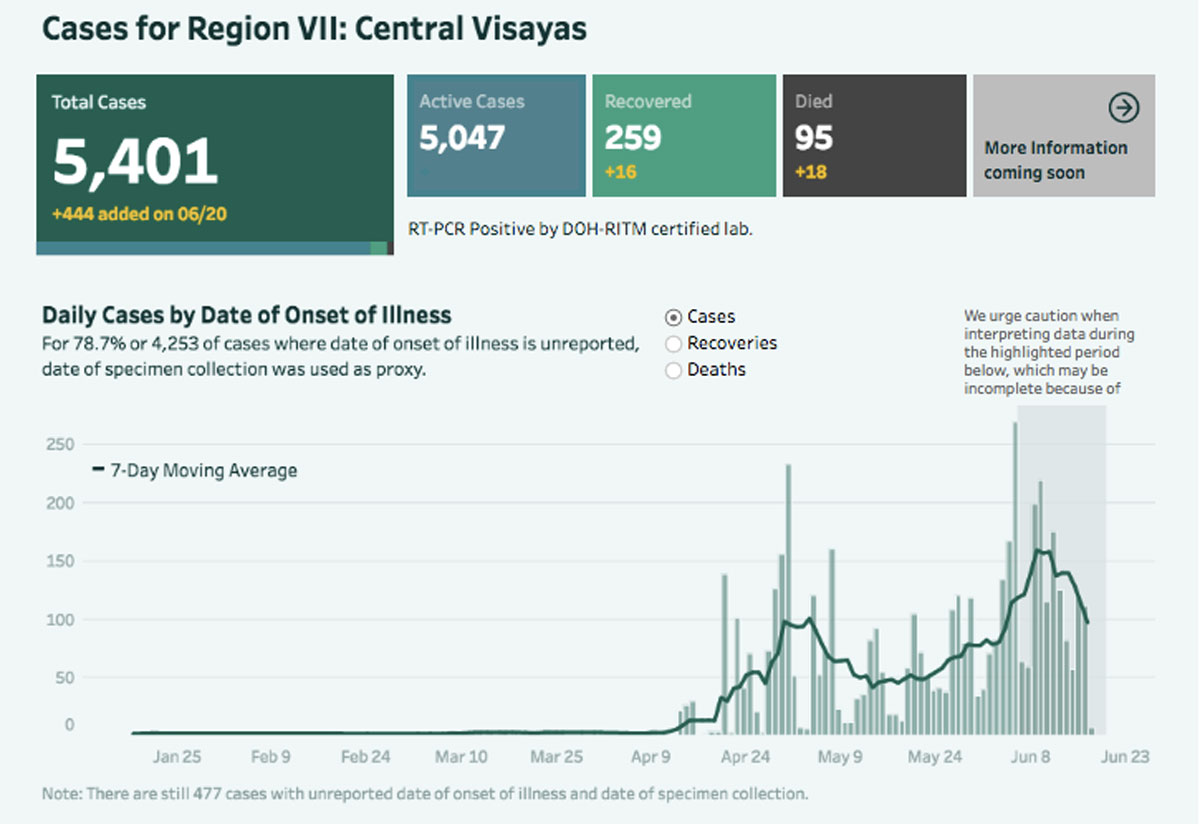Click the circled arrow icon in the gray tile
Screen dimensions: 1200x824
click(1124, 107)
